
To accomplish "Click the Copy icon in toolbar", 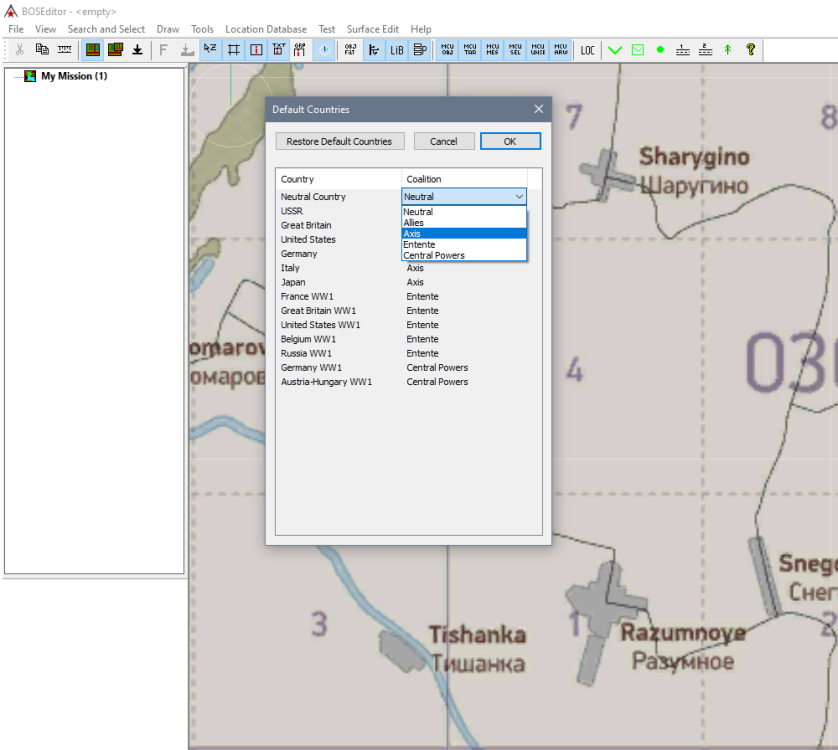I will point(42,49).
